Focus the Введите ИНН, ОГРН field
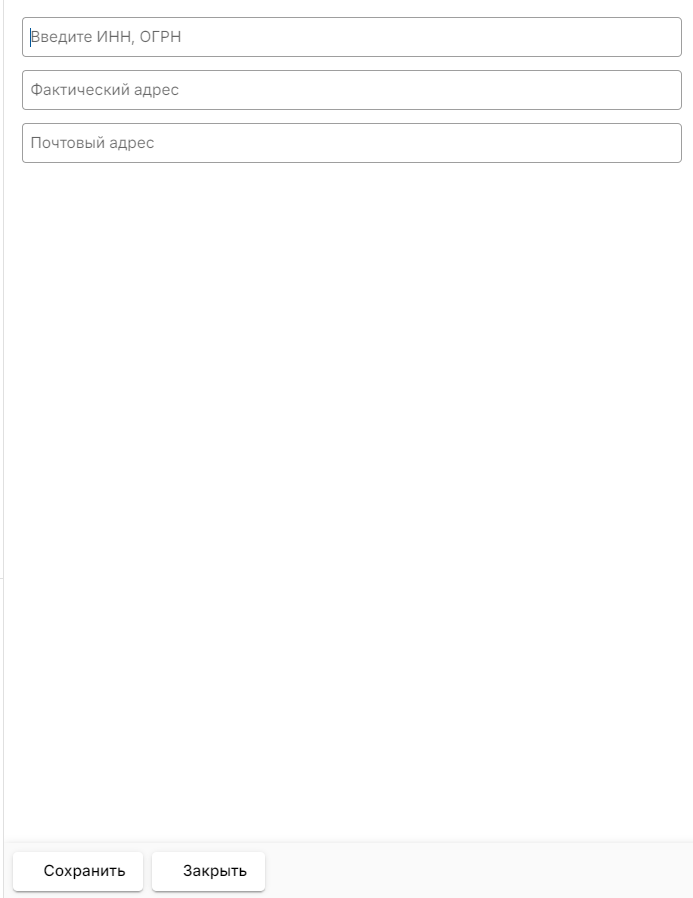693x898 pixels. (352, 37)
